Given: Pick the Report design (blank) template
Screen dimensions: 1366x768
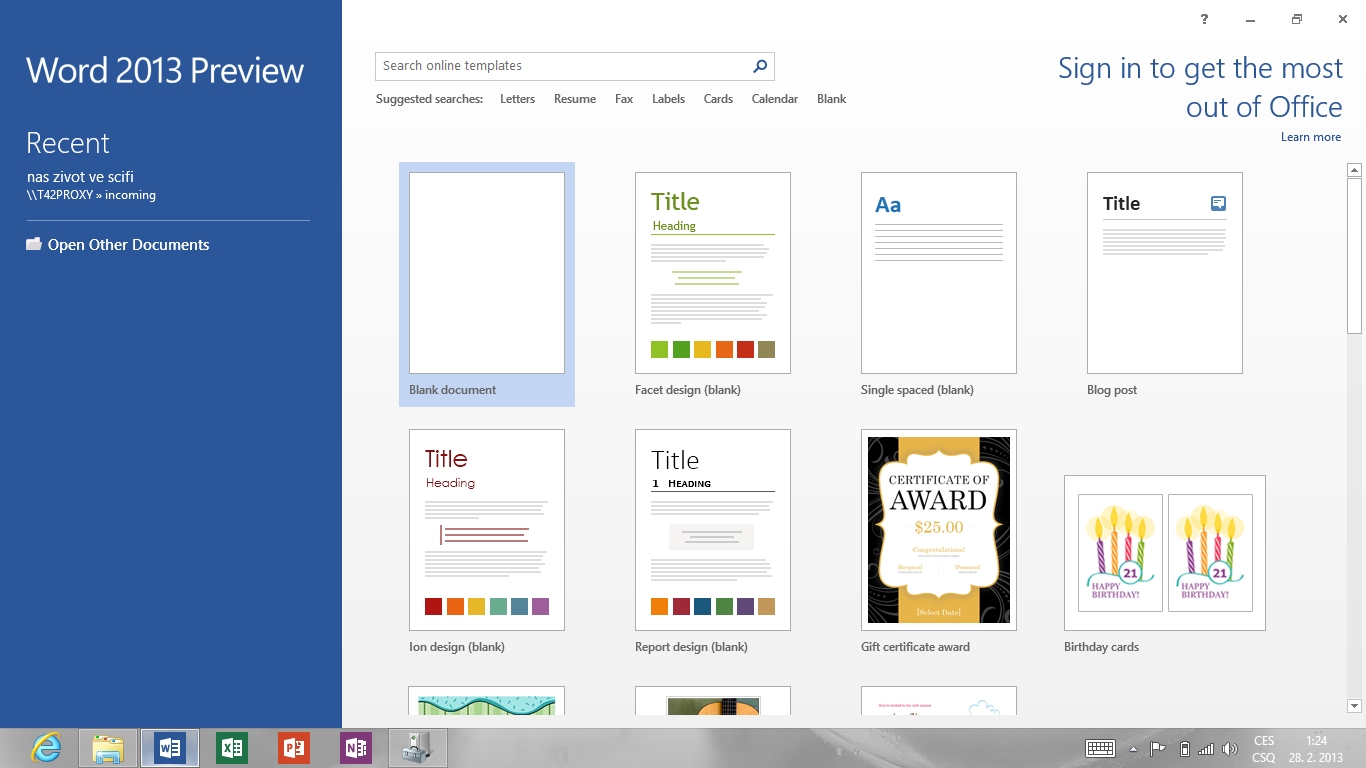Looking at the screenshot, I should [713, 541].
